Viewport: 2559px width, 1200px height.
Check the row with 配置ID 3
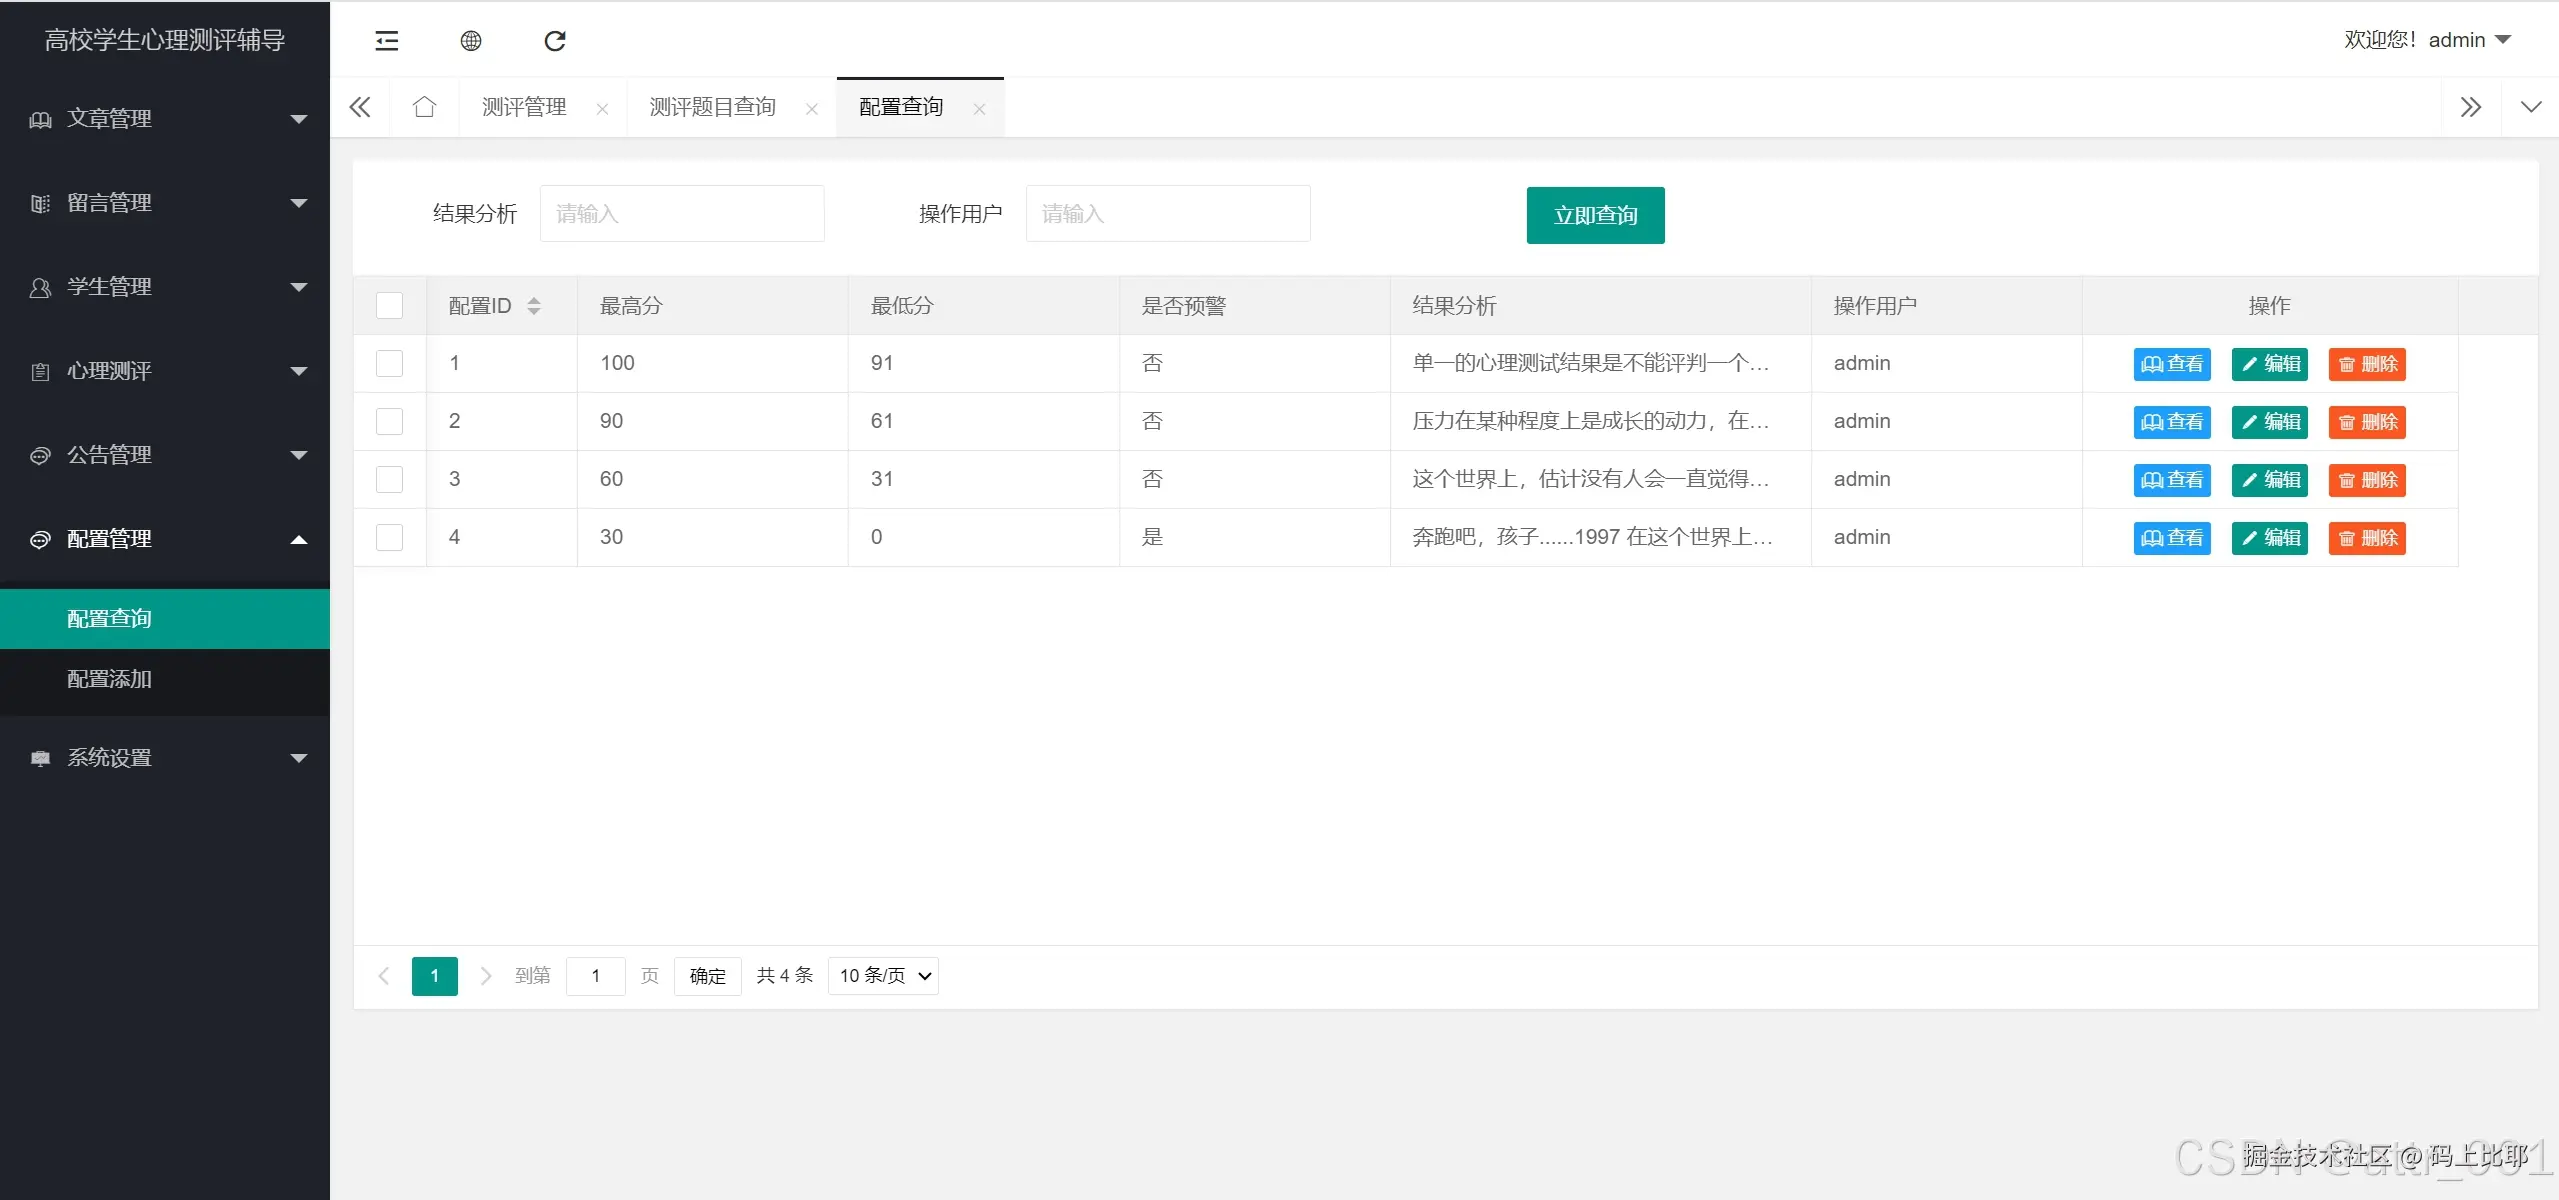click(389, 480)
